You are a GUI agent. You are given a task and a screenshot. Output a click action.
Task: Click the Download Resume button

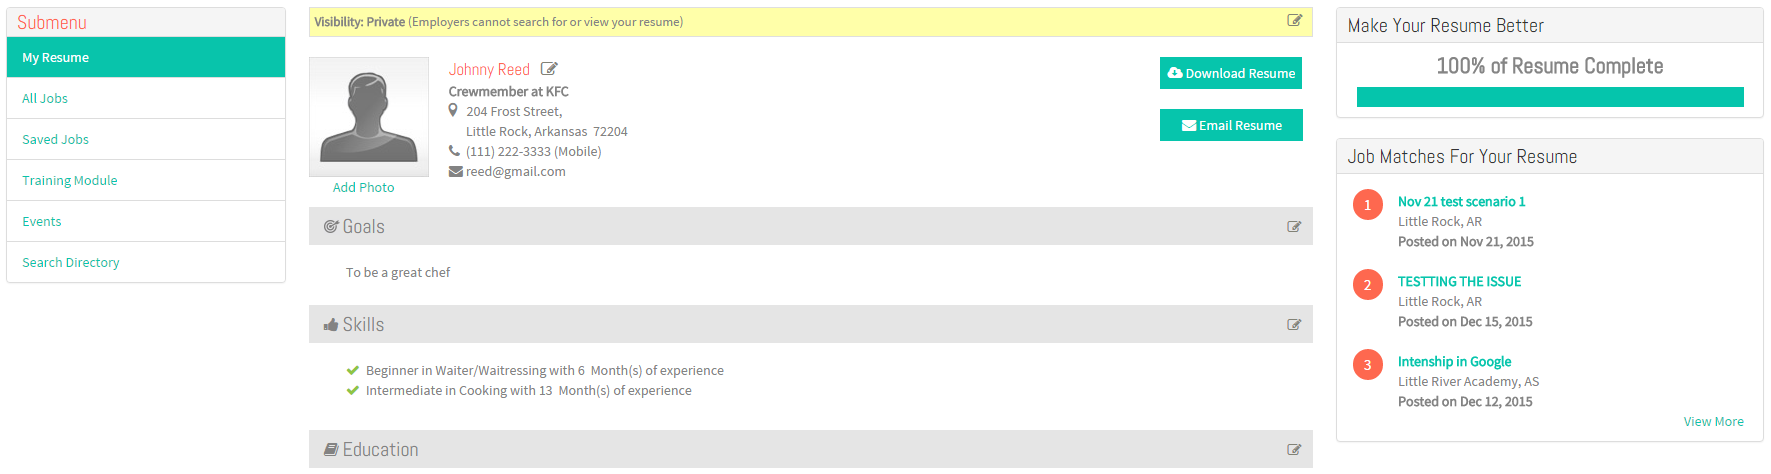point(1231,73)
